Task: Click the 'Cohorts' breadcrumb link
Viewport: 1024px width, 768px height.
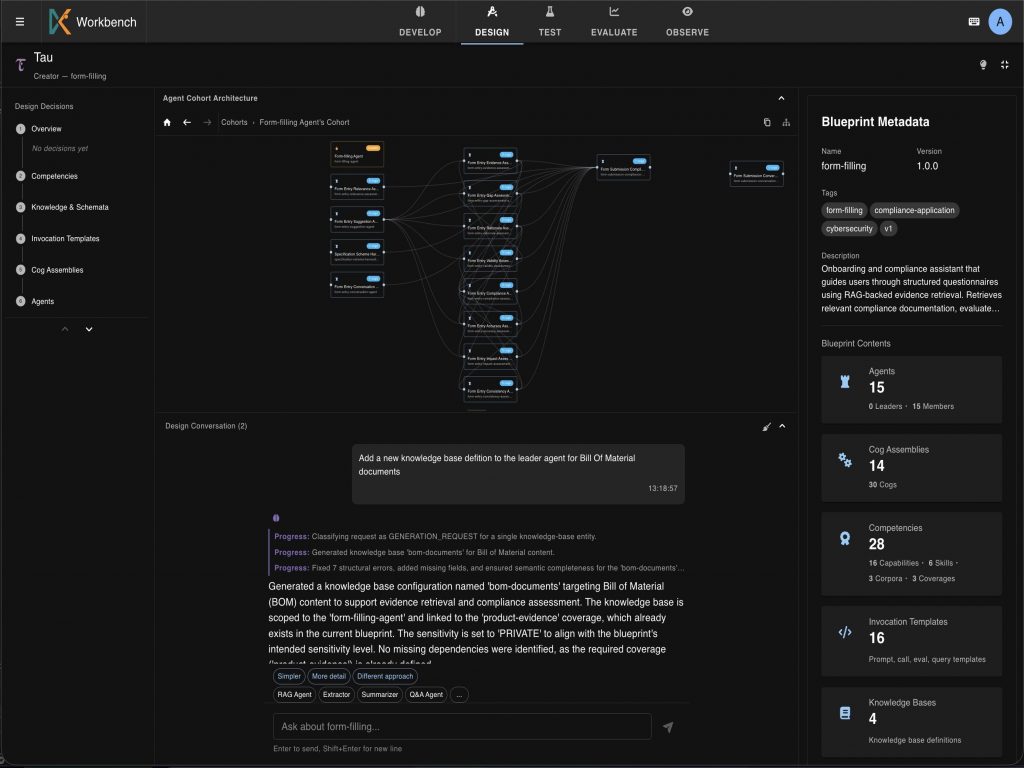Action: [x=234, y=122]
